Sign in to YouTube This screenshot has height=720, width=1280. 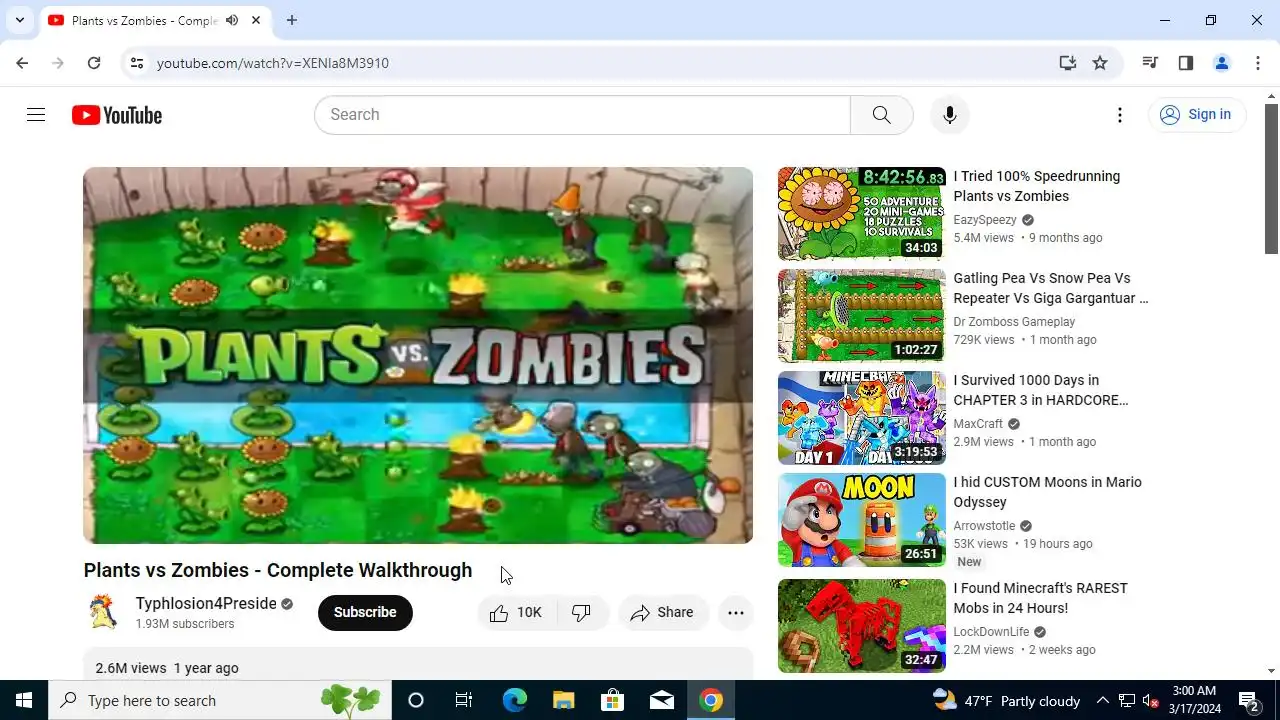click(x=1196, y=115)
